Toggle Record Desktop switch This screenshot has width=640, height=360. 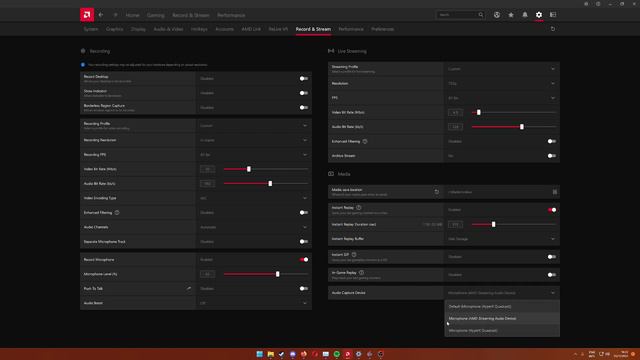click(304, 78)
